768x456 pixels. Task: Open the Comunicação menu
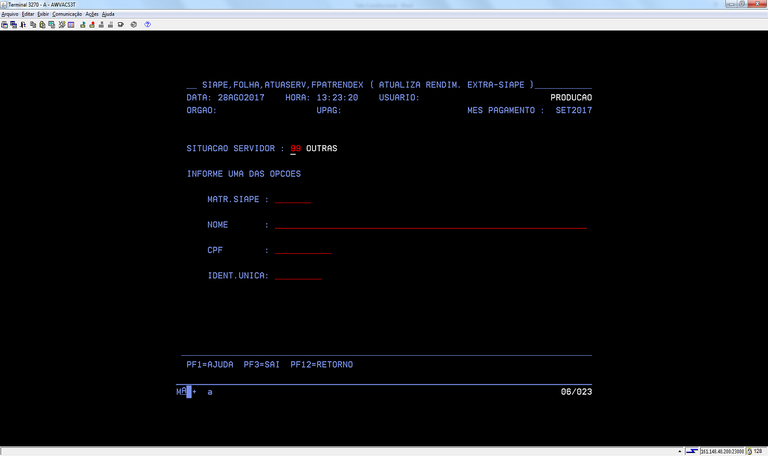67,14
